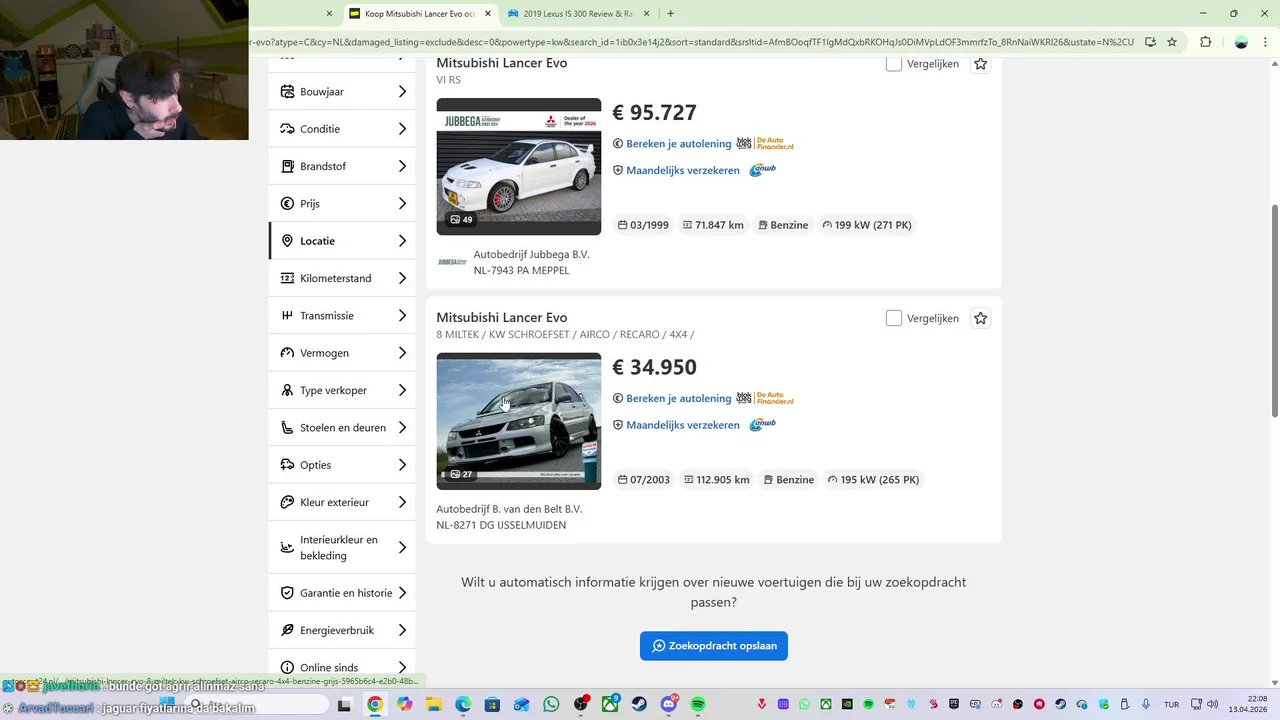Open the Xbox app from the taskbar

[x=610, y=705]
